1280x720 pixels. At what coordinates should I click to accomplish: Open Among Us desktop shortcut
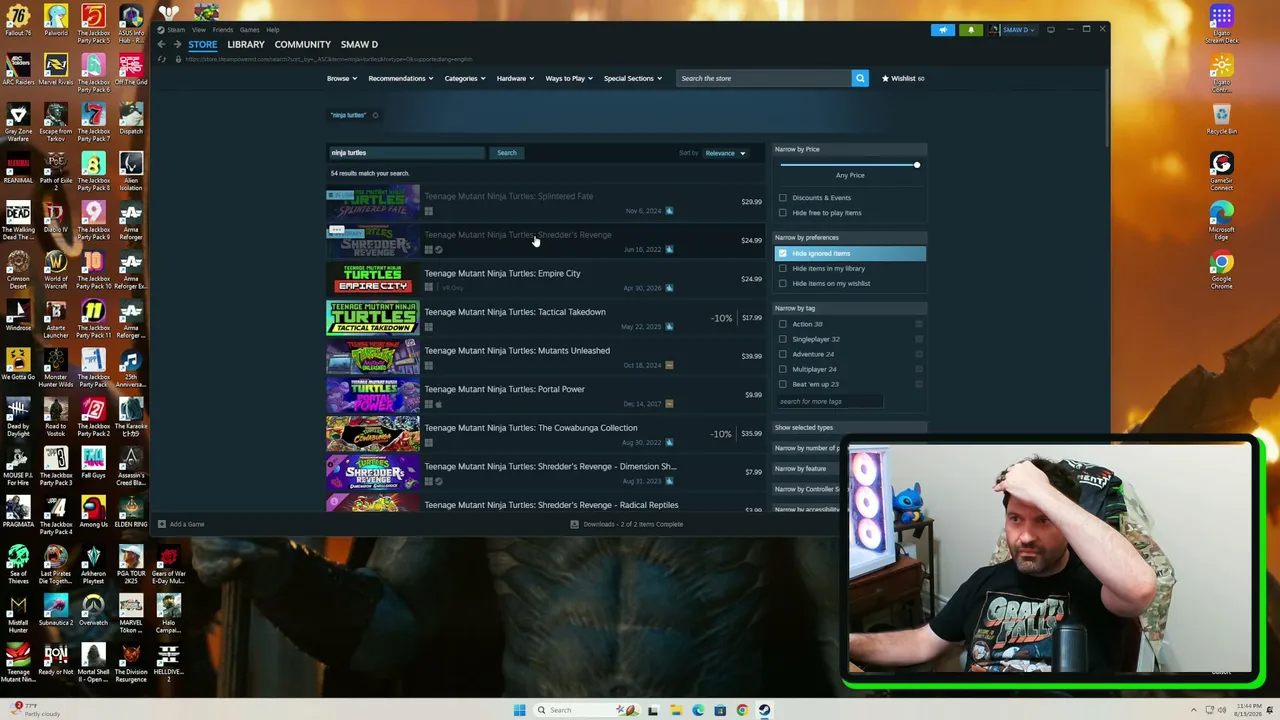[93, 511]
